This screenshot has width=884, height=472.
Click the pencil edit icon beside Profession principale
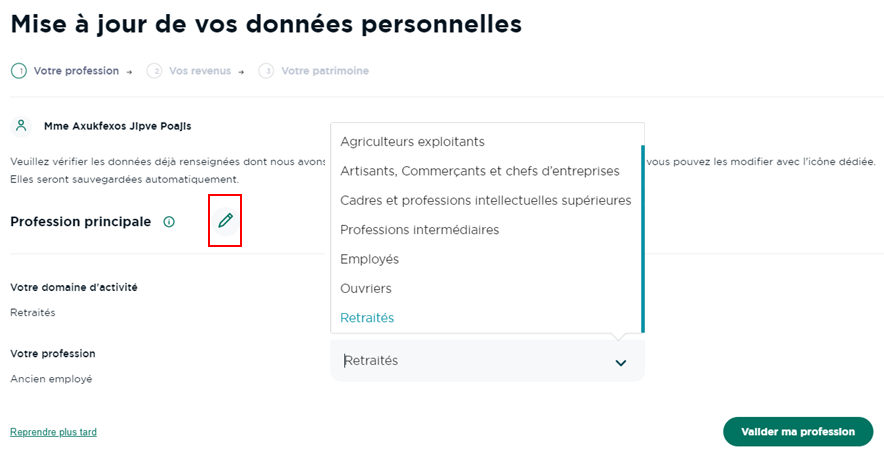coord(226,220)
